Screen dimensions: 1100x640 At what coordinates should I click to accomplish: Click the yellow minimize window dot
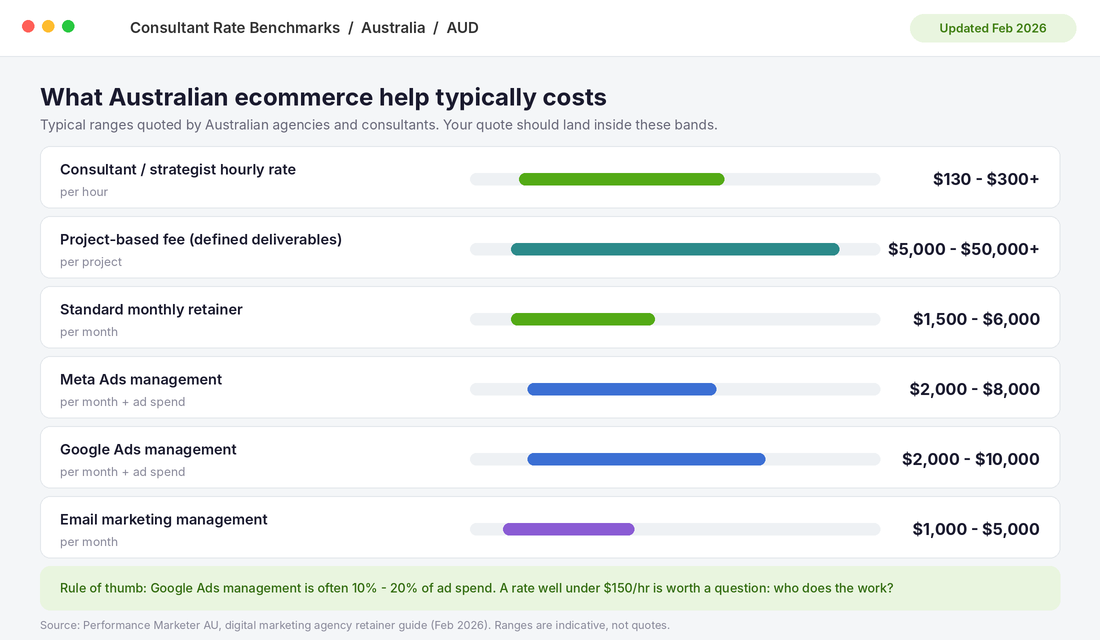click(x=48, y=27)
